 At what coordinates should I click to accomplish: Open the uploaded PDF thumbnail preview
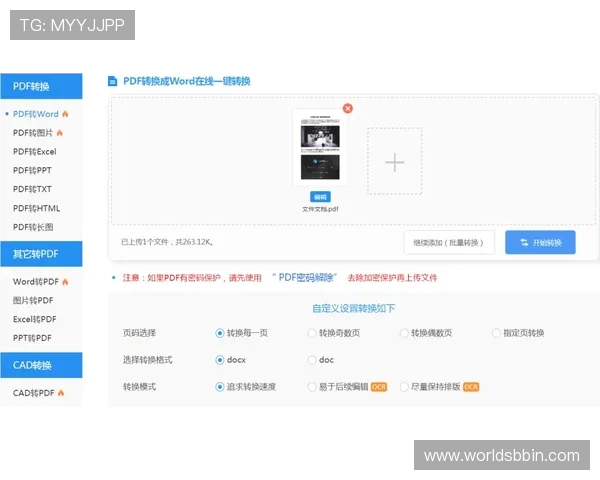coord(320,147)
